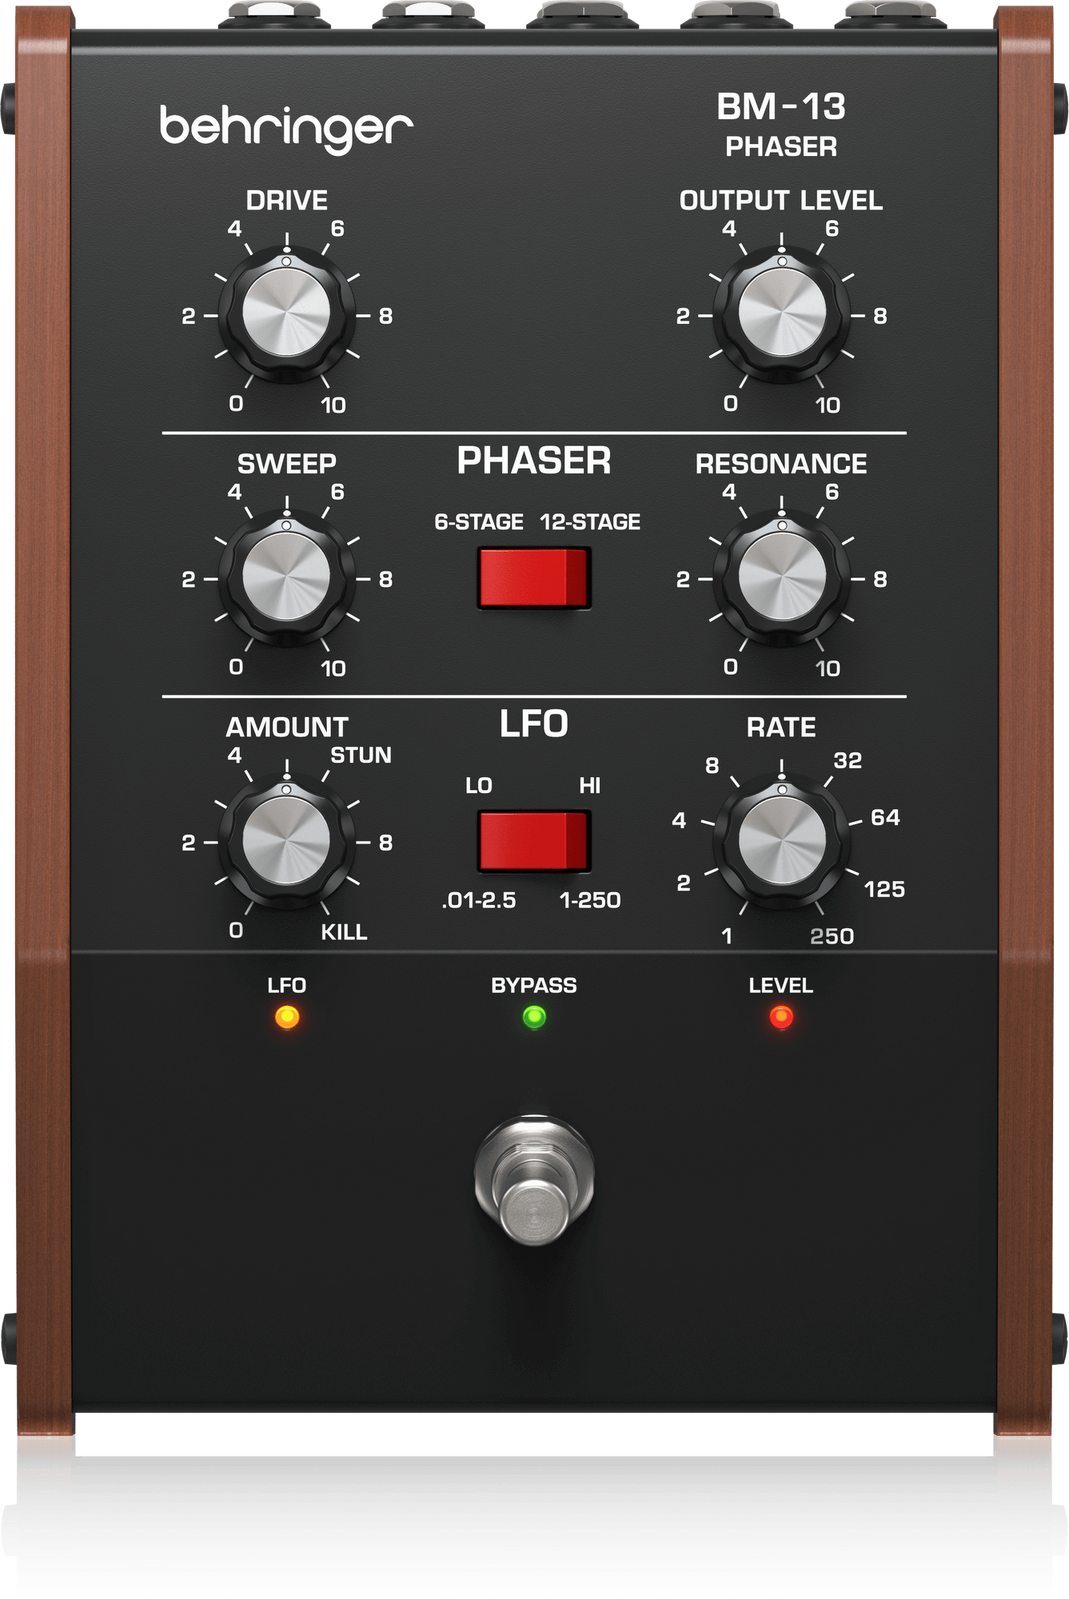Click the Drive knob

click(x=286, y=314)
